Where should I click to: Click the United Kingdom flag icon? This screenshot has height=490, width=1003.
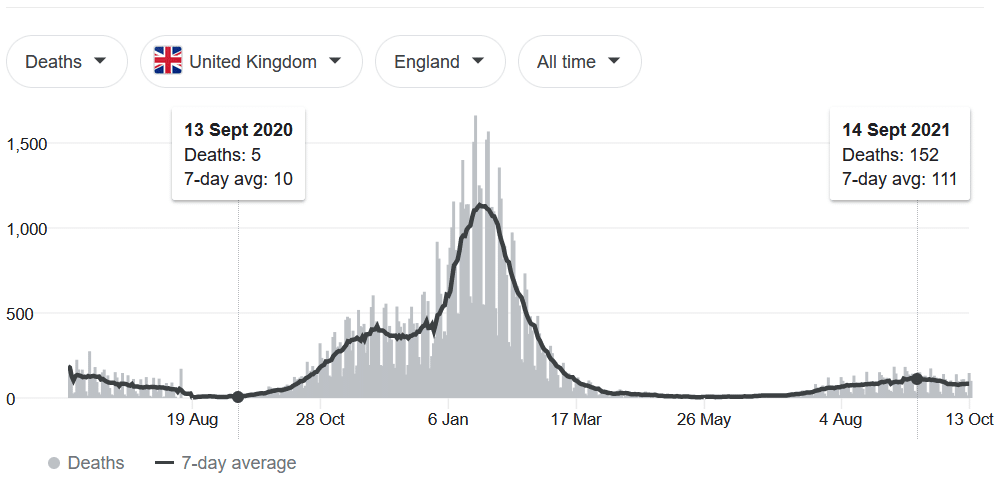click(167, 62)
